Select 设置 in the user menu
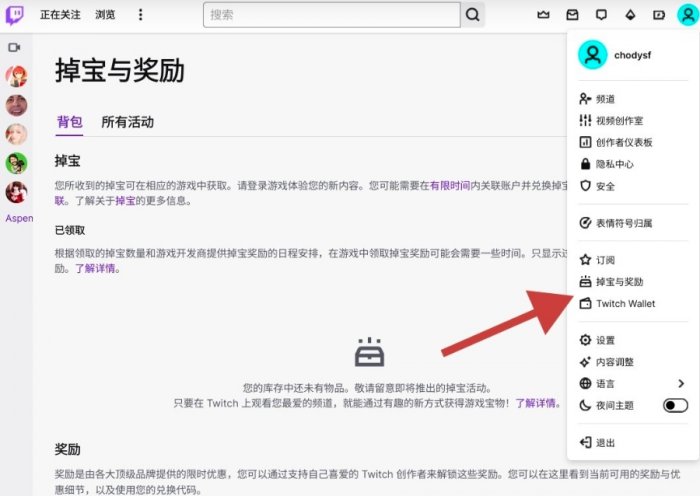The height and width of the screenshot is (496, 700). 605,340
